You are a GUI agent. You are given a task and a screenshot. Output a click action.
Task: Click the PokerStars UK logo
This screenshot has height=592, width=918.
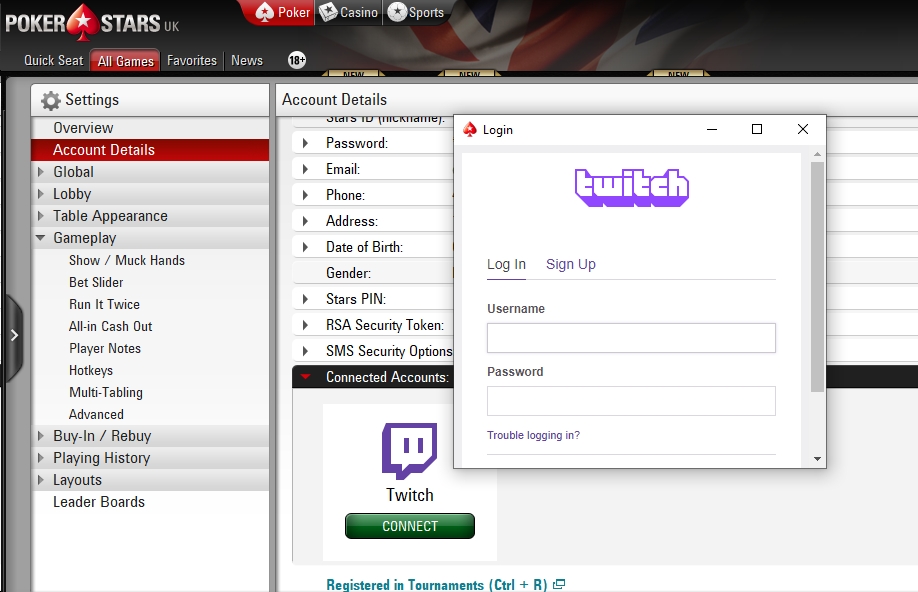click(92, 23)
